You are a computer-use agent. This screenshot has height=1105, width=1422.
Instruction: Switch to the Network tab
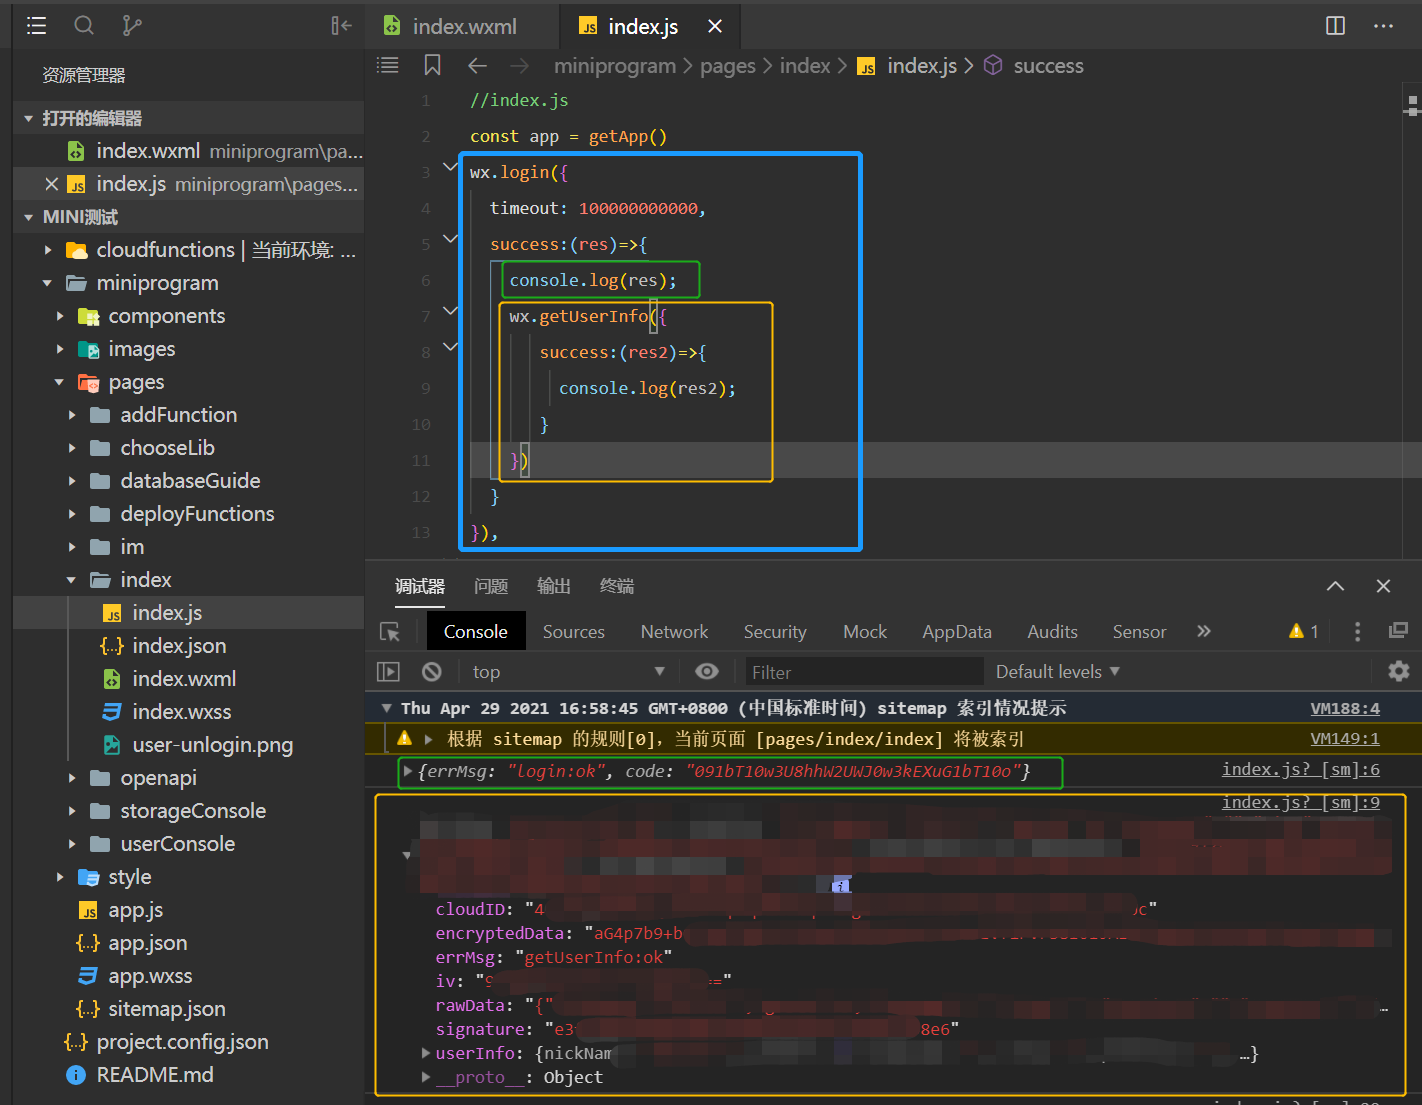(x=674, y=632)
